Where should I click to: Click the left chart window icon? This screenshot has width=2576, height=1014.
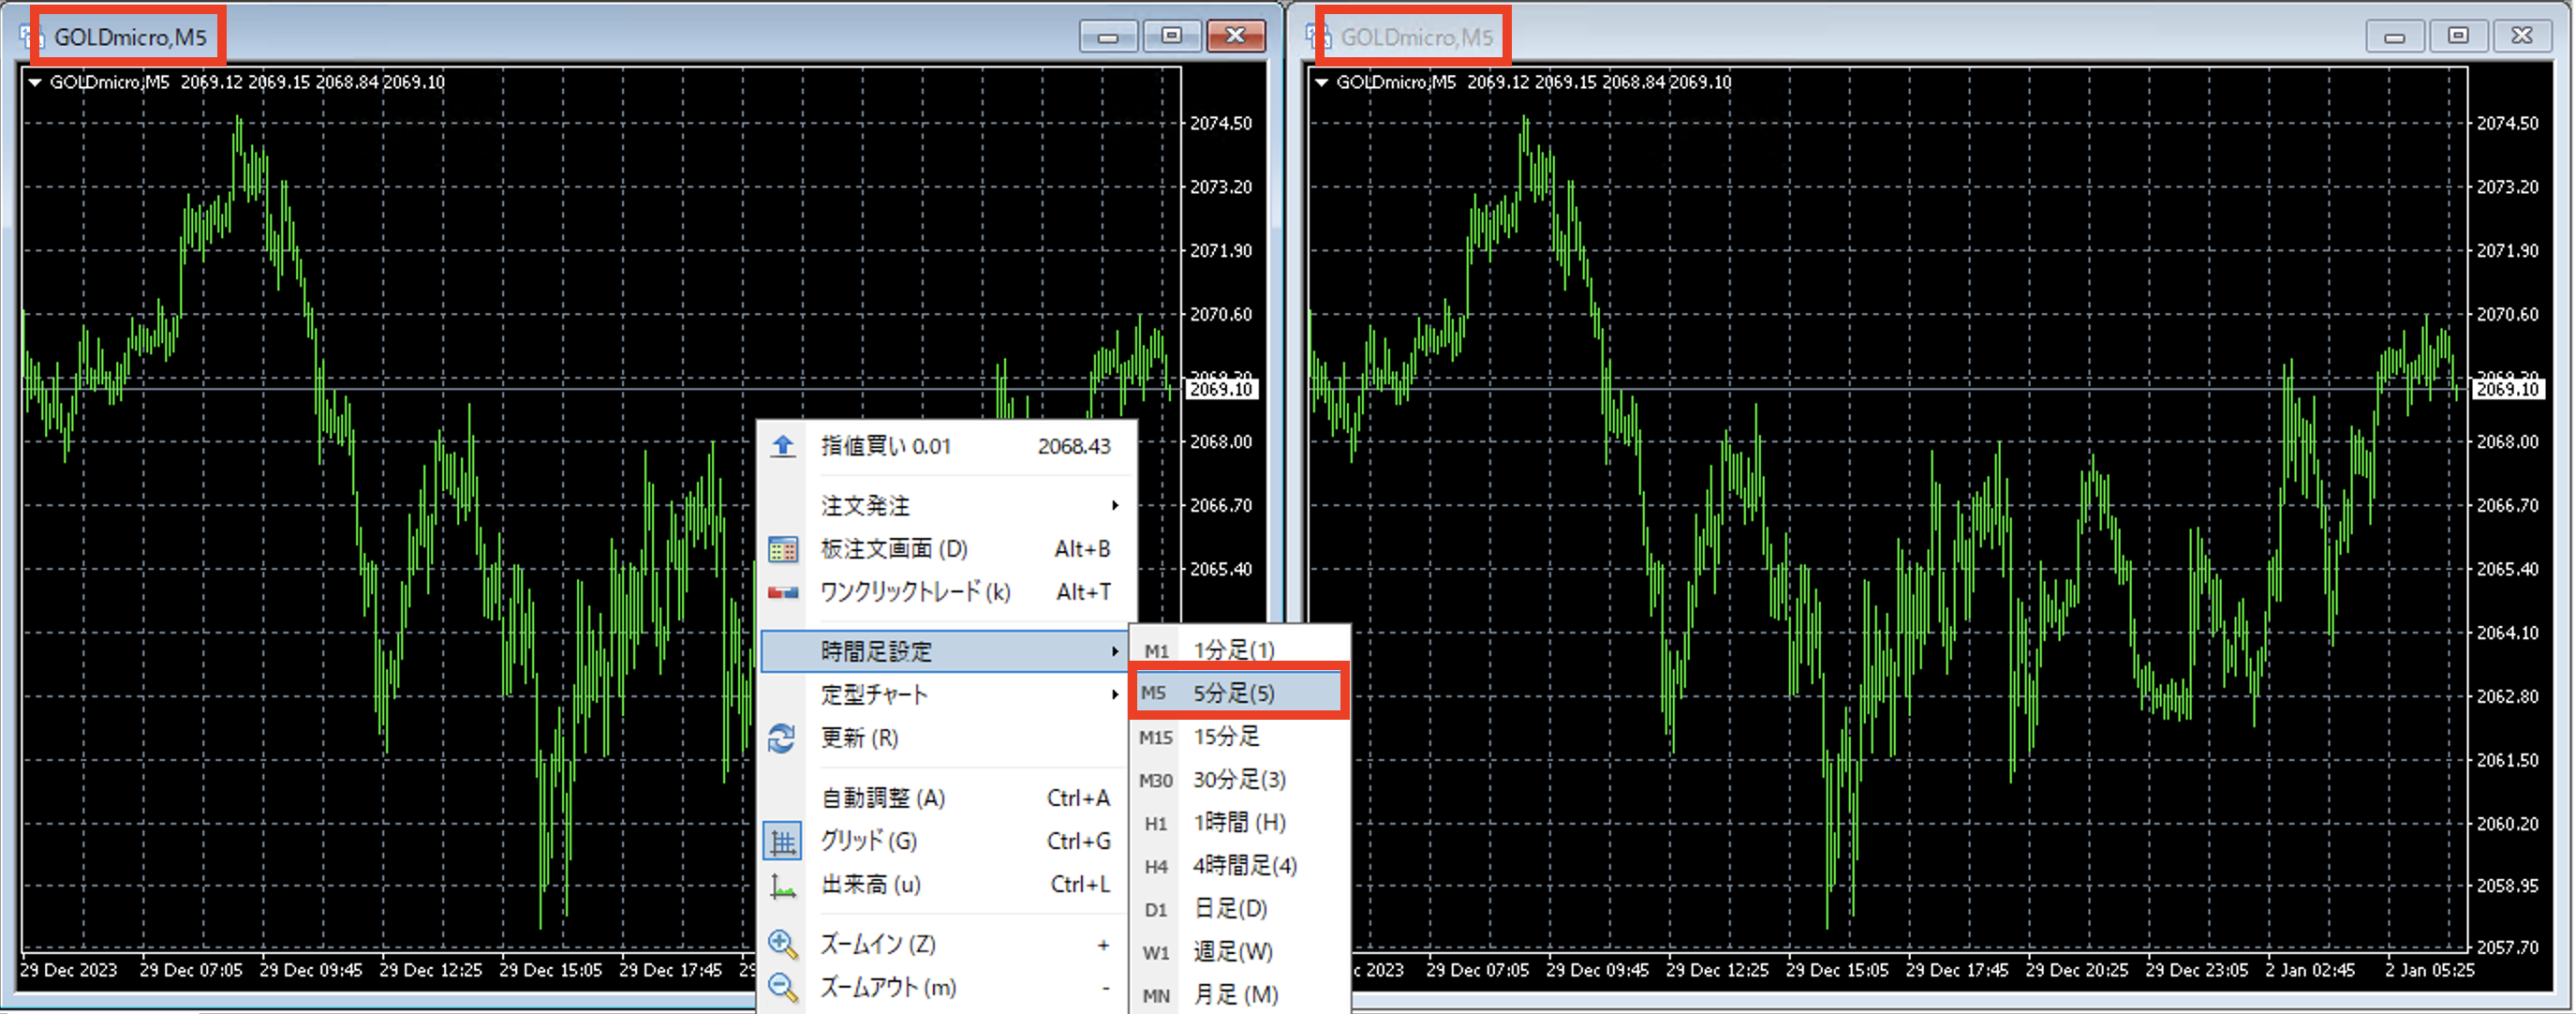point(30,37)
